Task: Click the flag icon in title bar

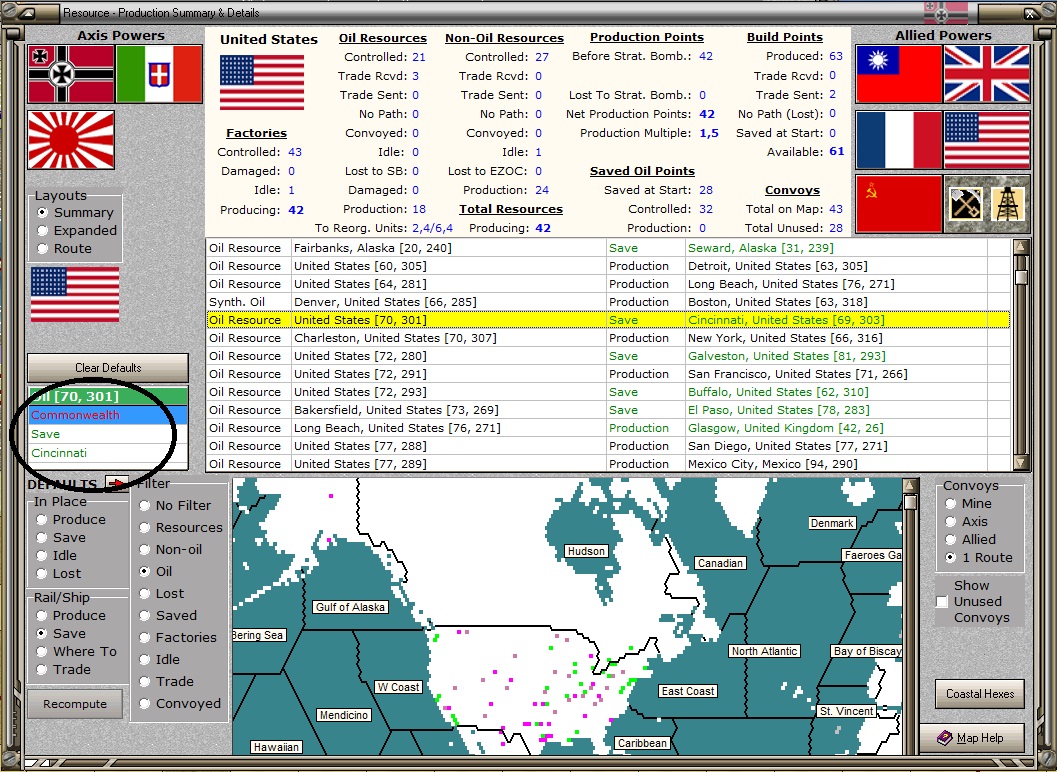Action: tap(945, 12)
